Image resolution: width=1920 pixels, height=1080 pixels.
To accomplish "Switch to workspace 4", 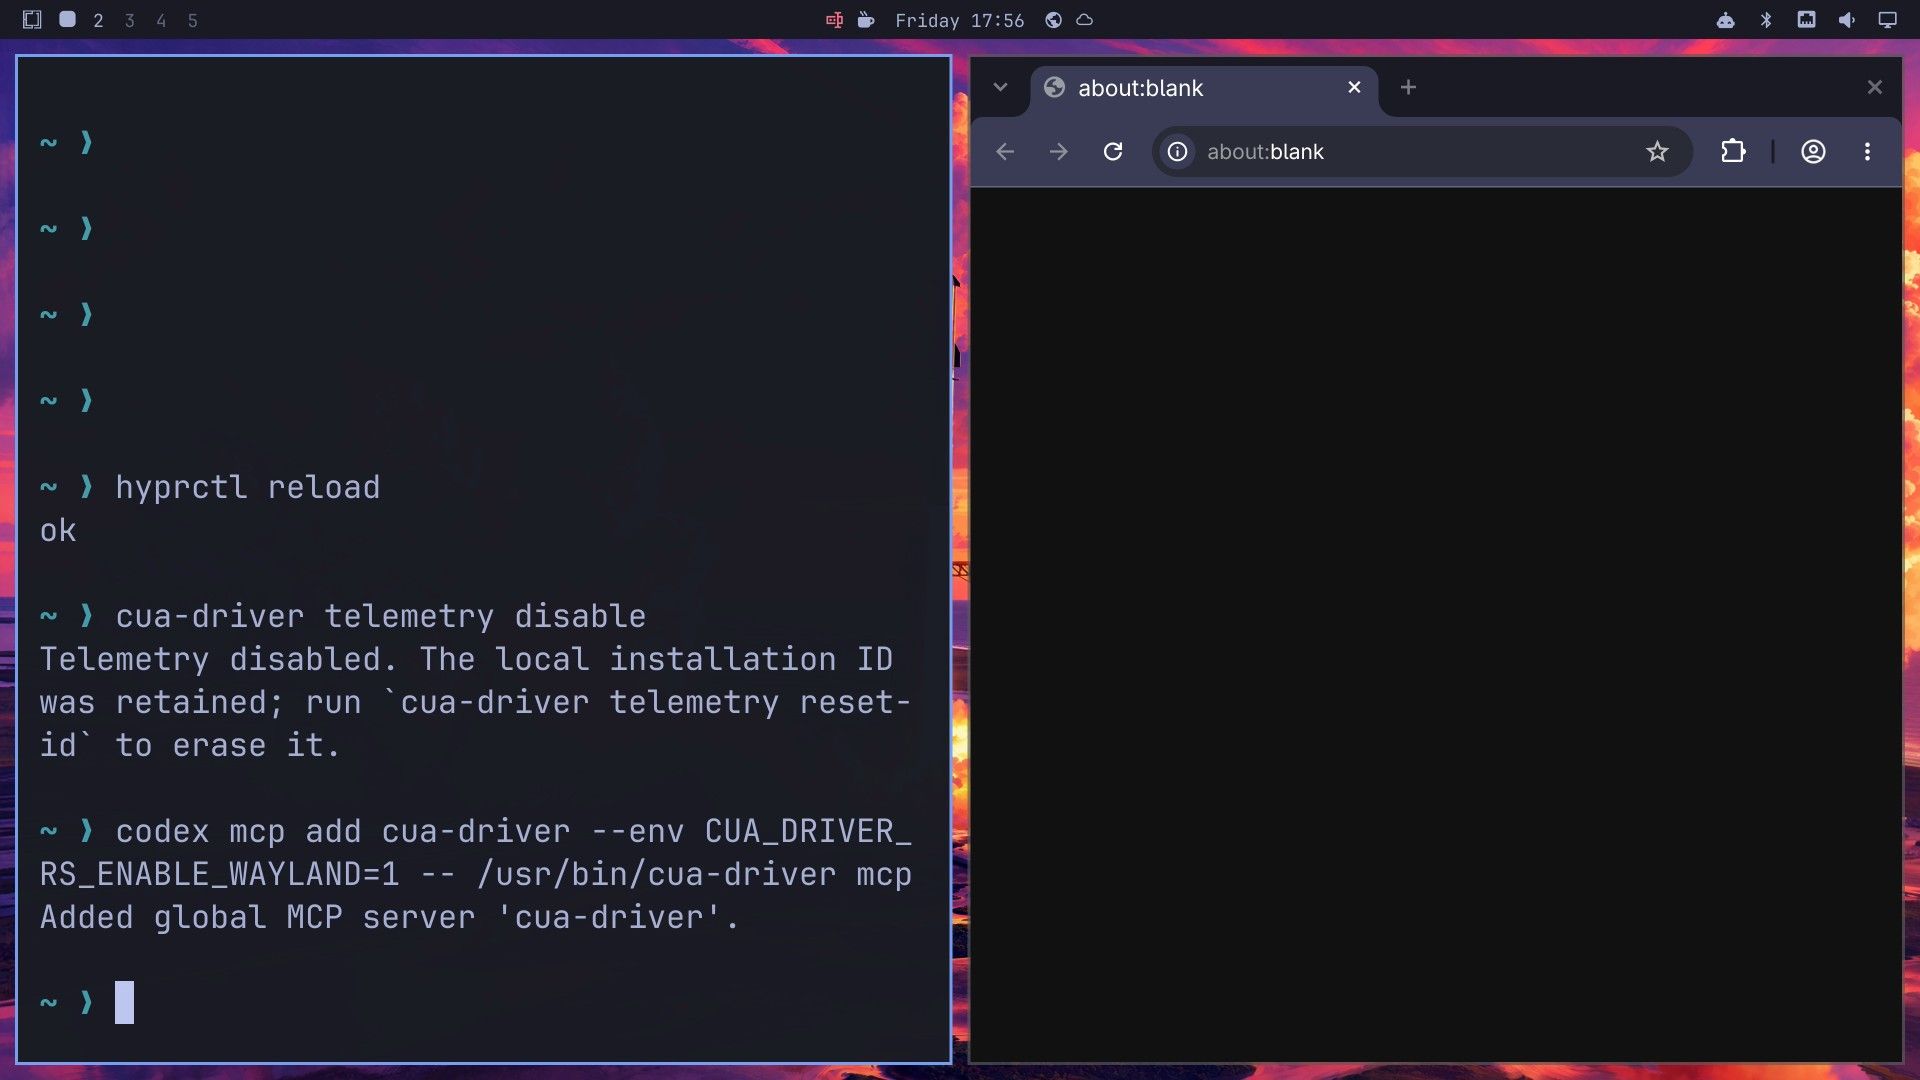I will click(x=161, y=20).
